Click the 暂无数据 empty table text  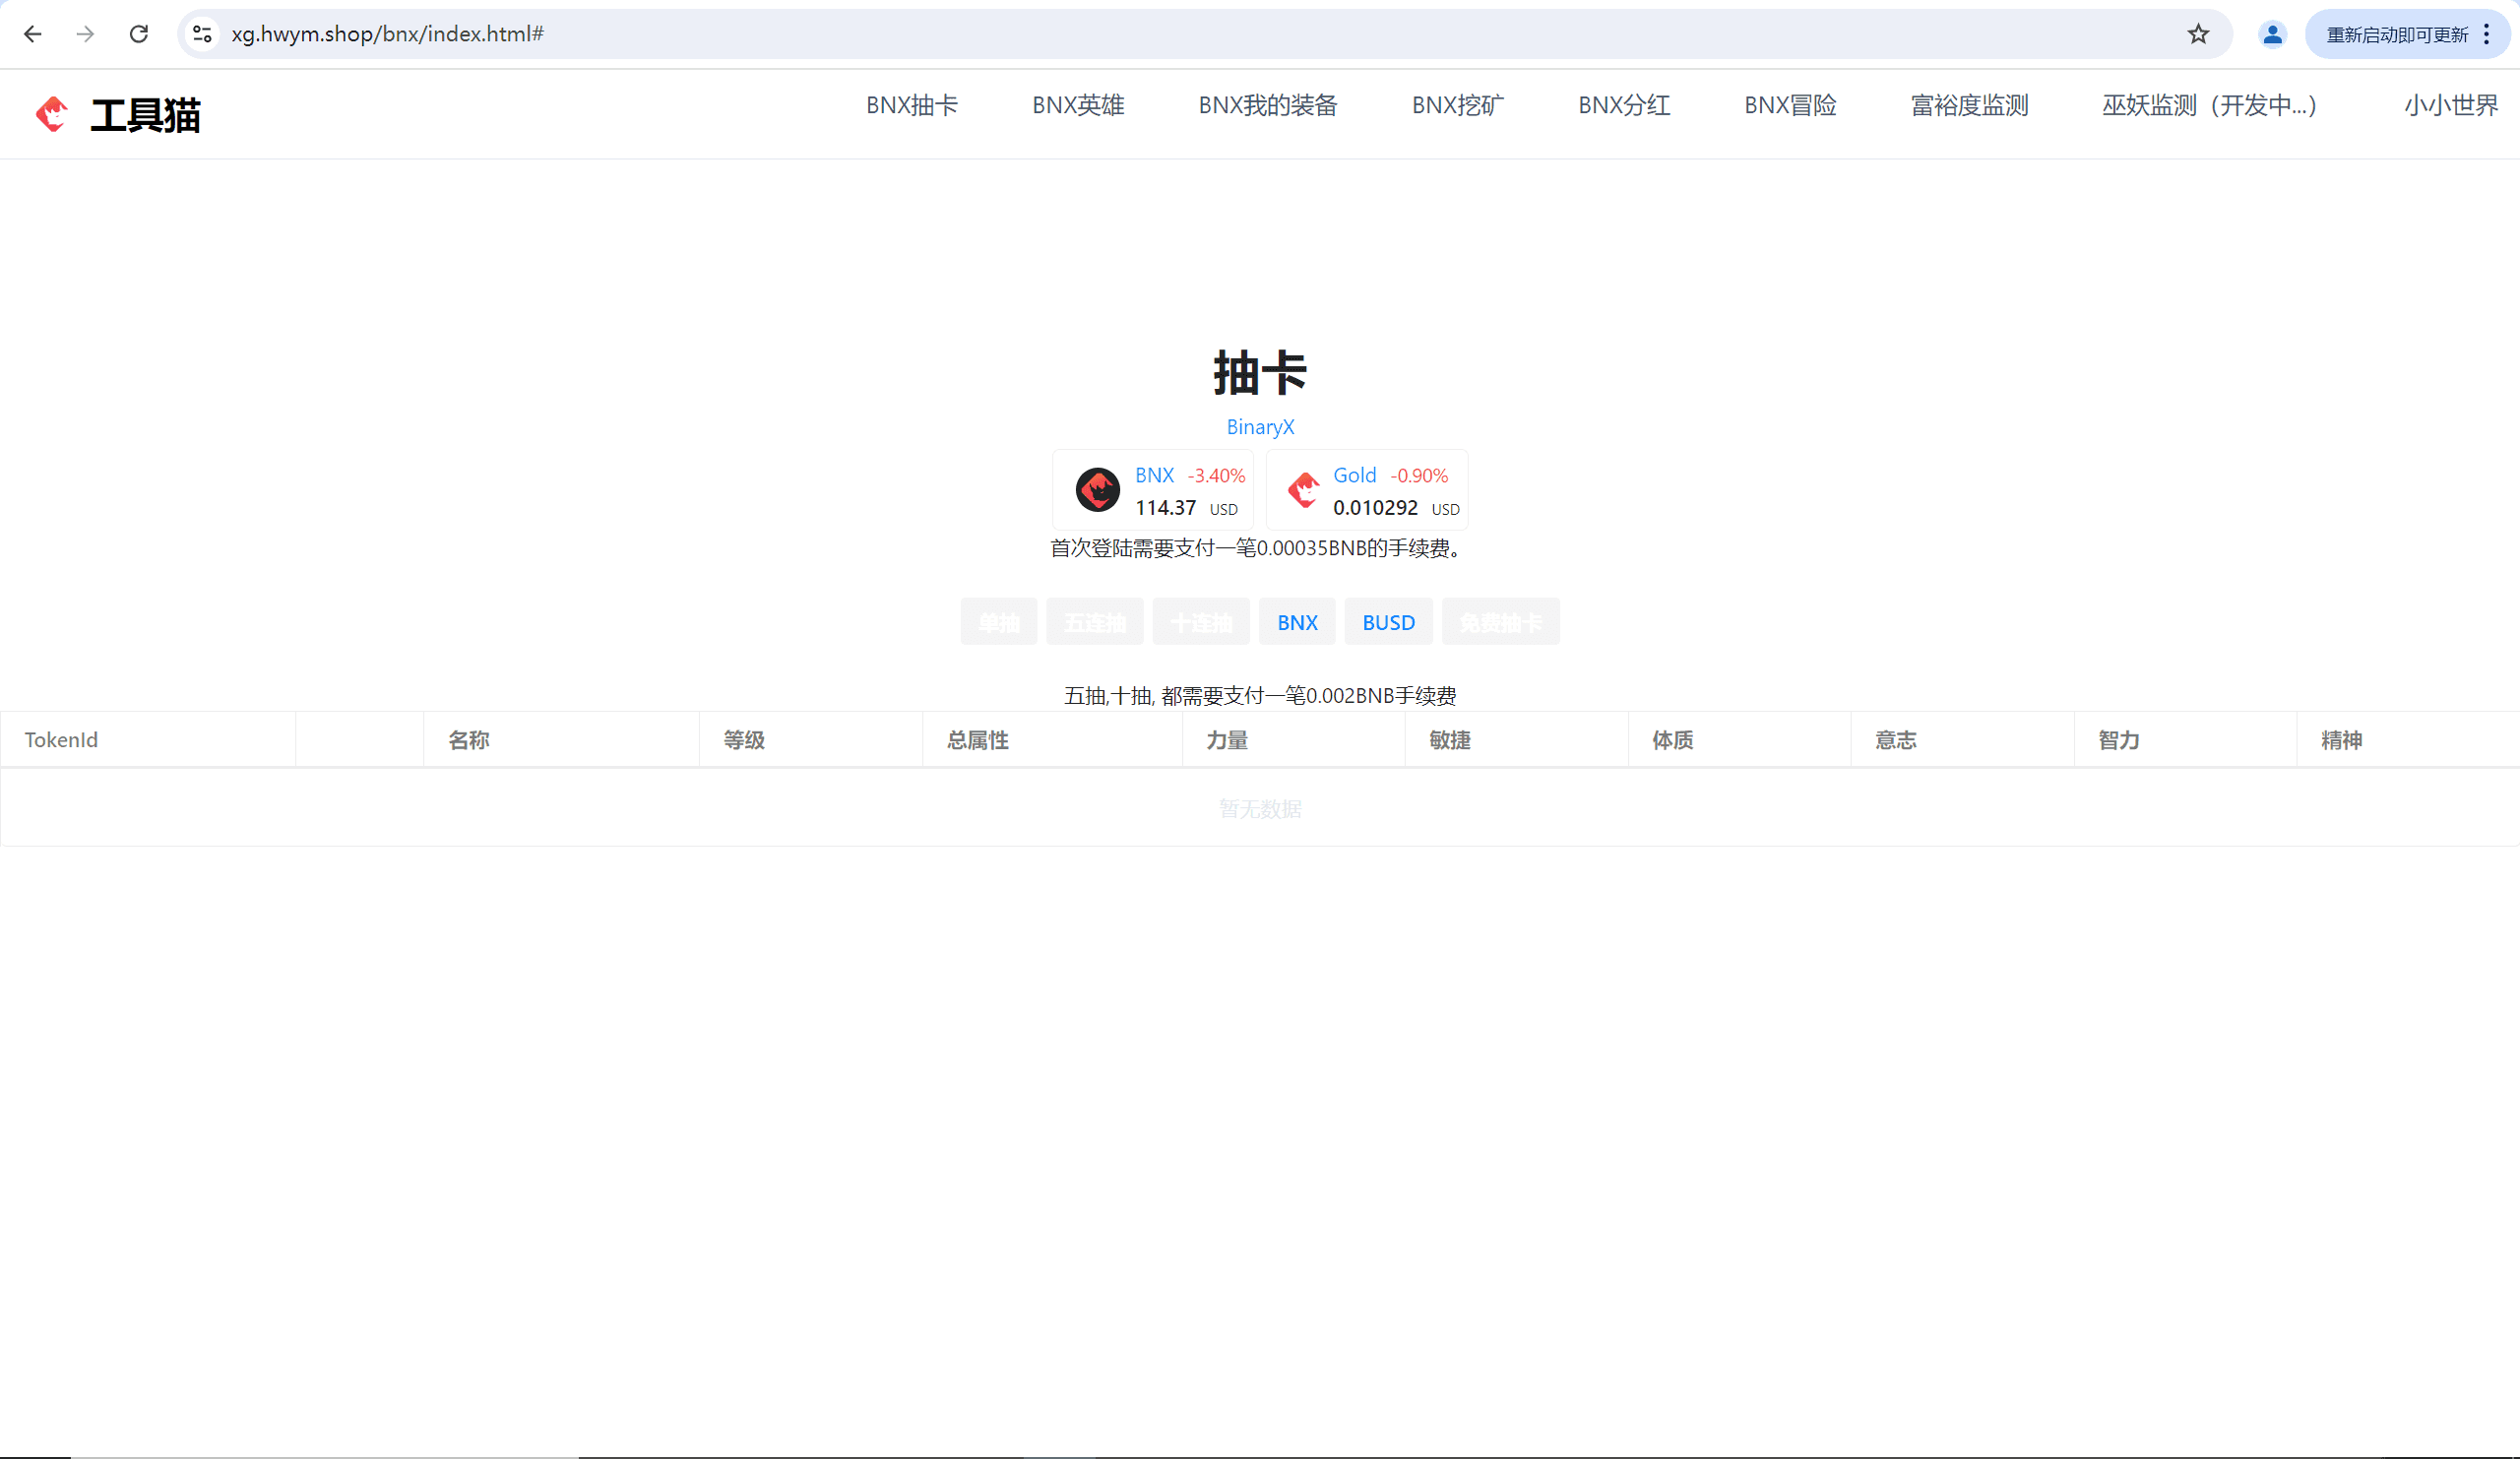1260,808
